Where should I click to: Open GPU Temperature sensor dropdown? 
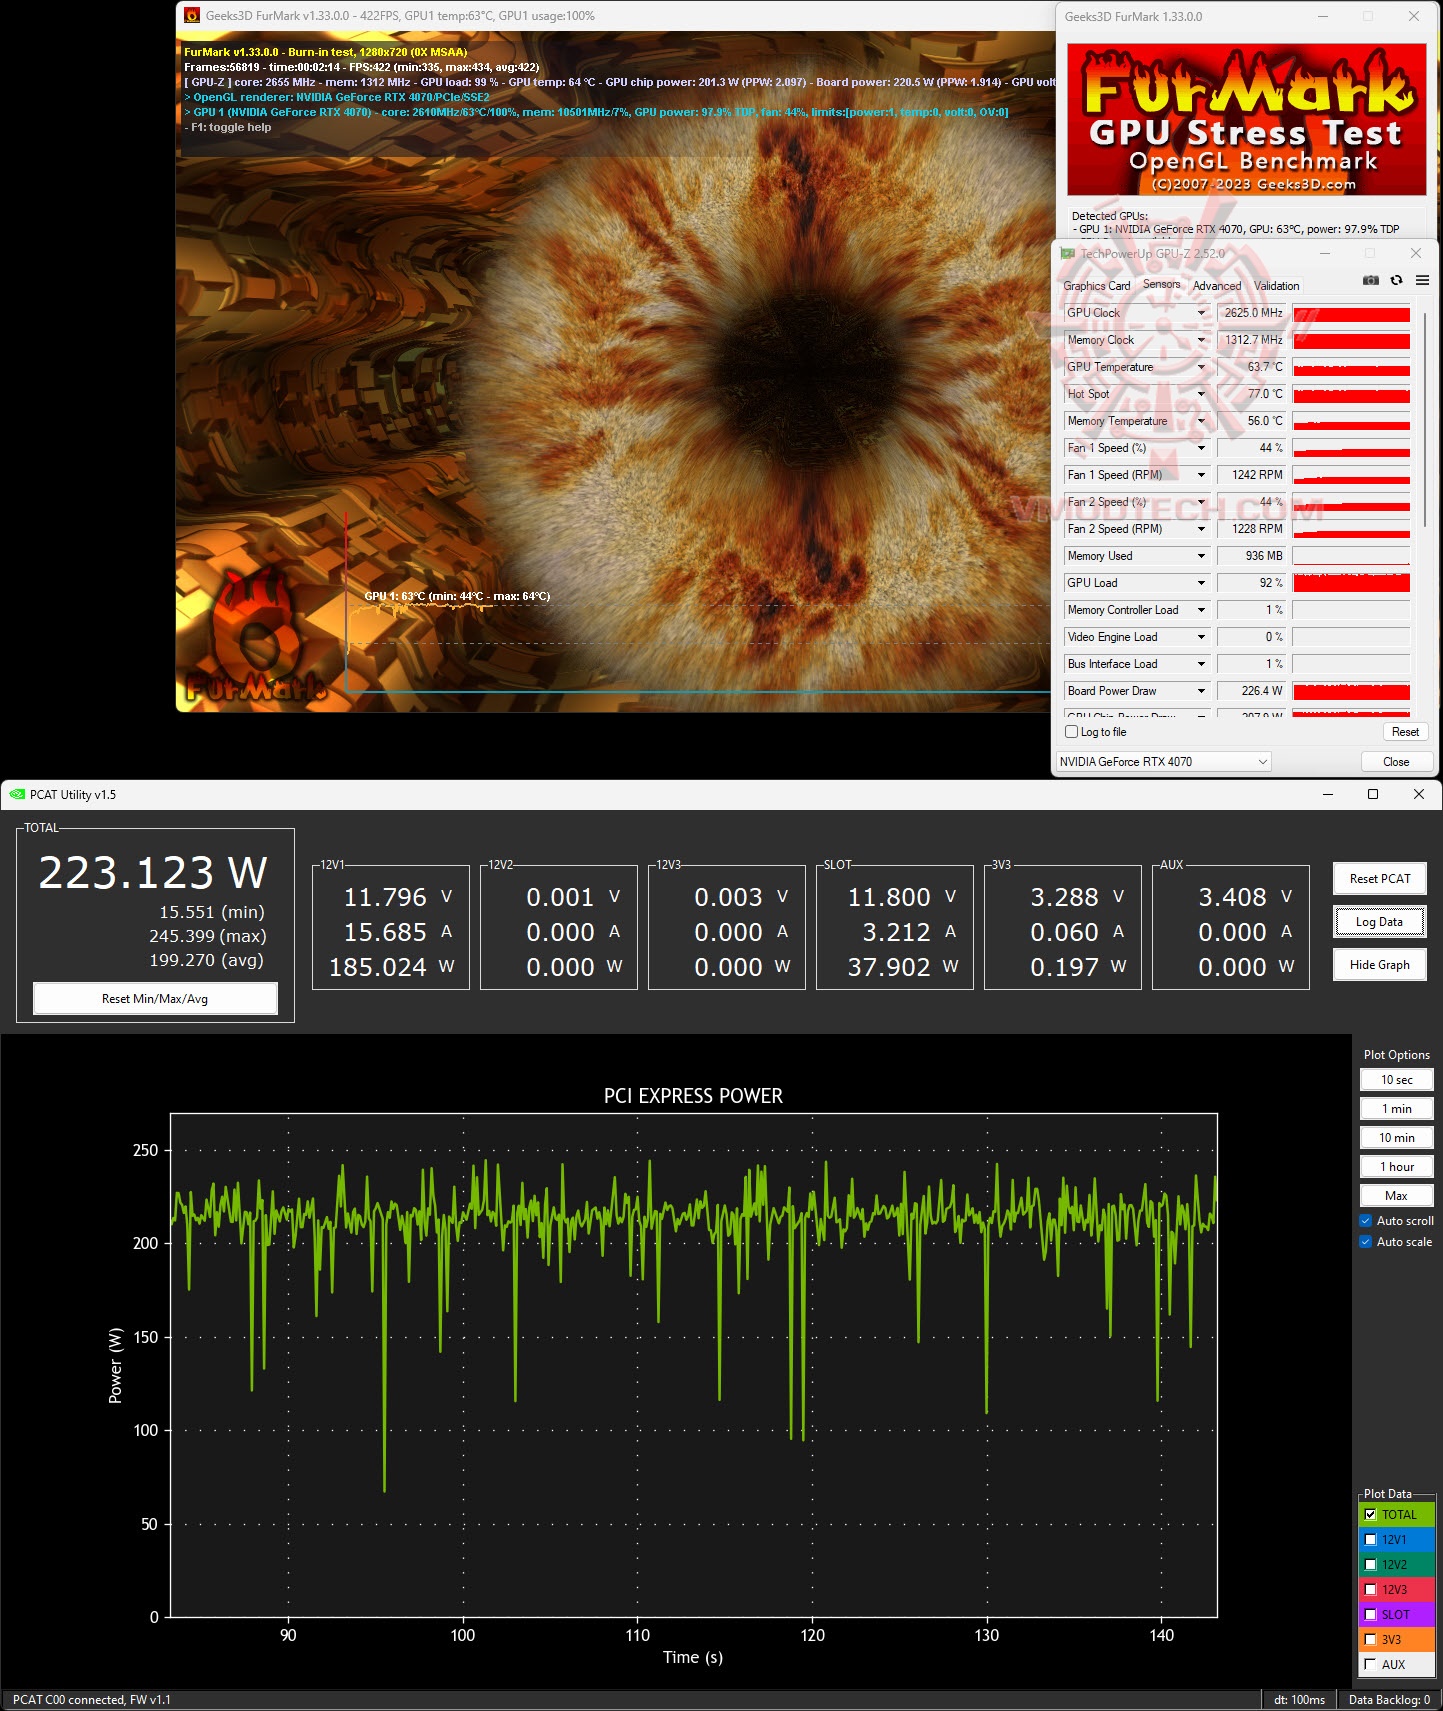point(1201,367)
